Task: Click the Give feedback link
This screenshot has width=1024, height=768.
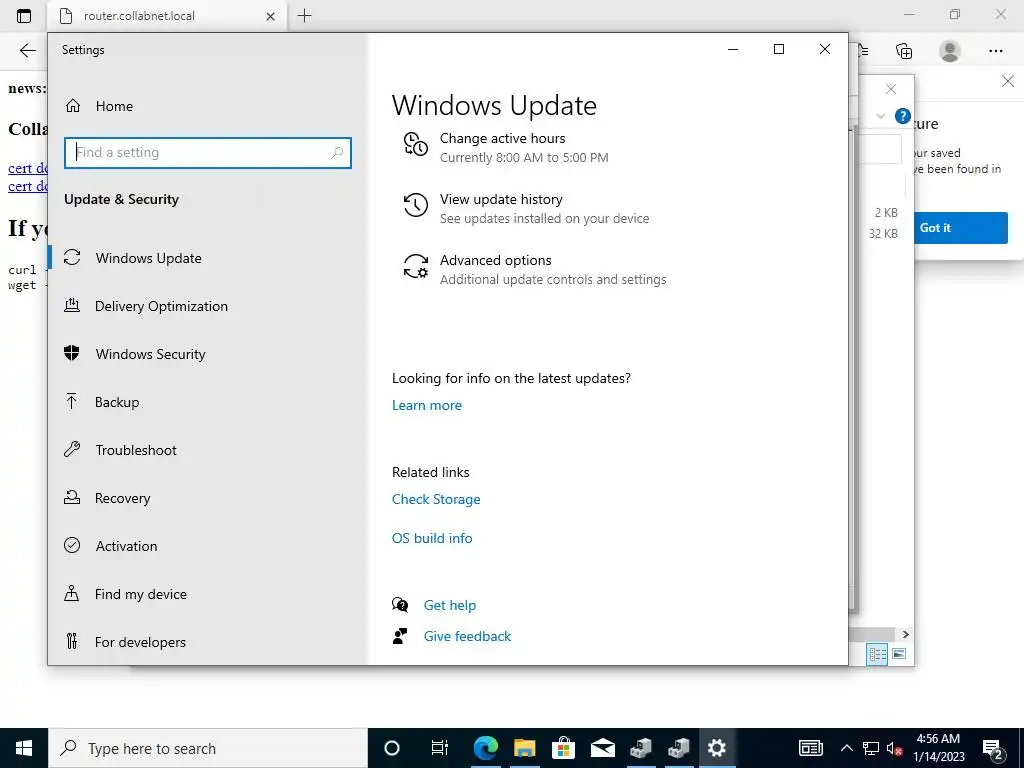Action: tap(467, 636)
